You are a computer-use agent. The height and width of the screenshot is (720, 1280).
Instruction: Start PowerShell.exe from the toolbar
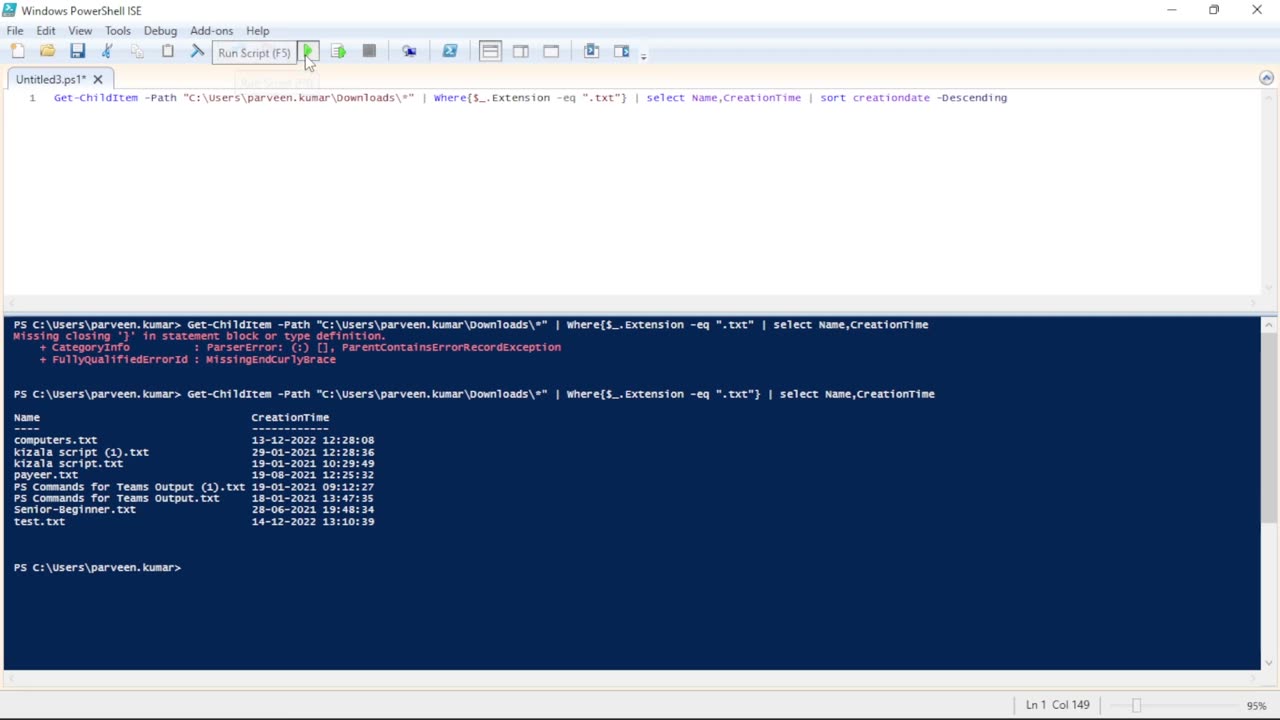[450, 51]
